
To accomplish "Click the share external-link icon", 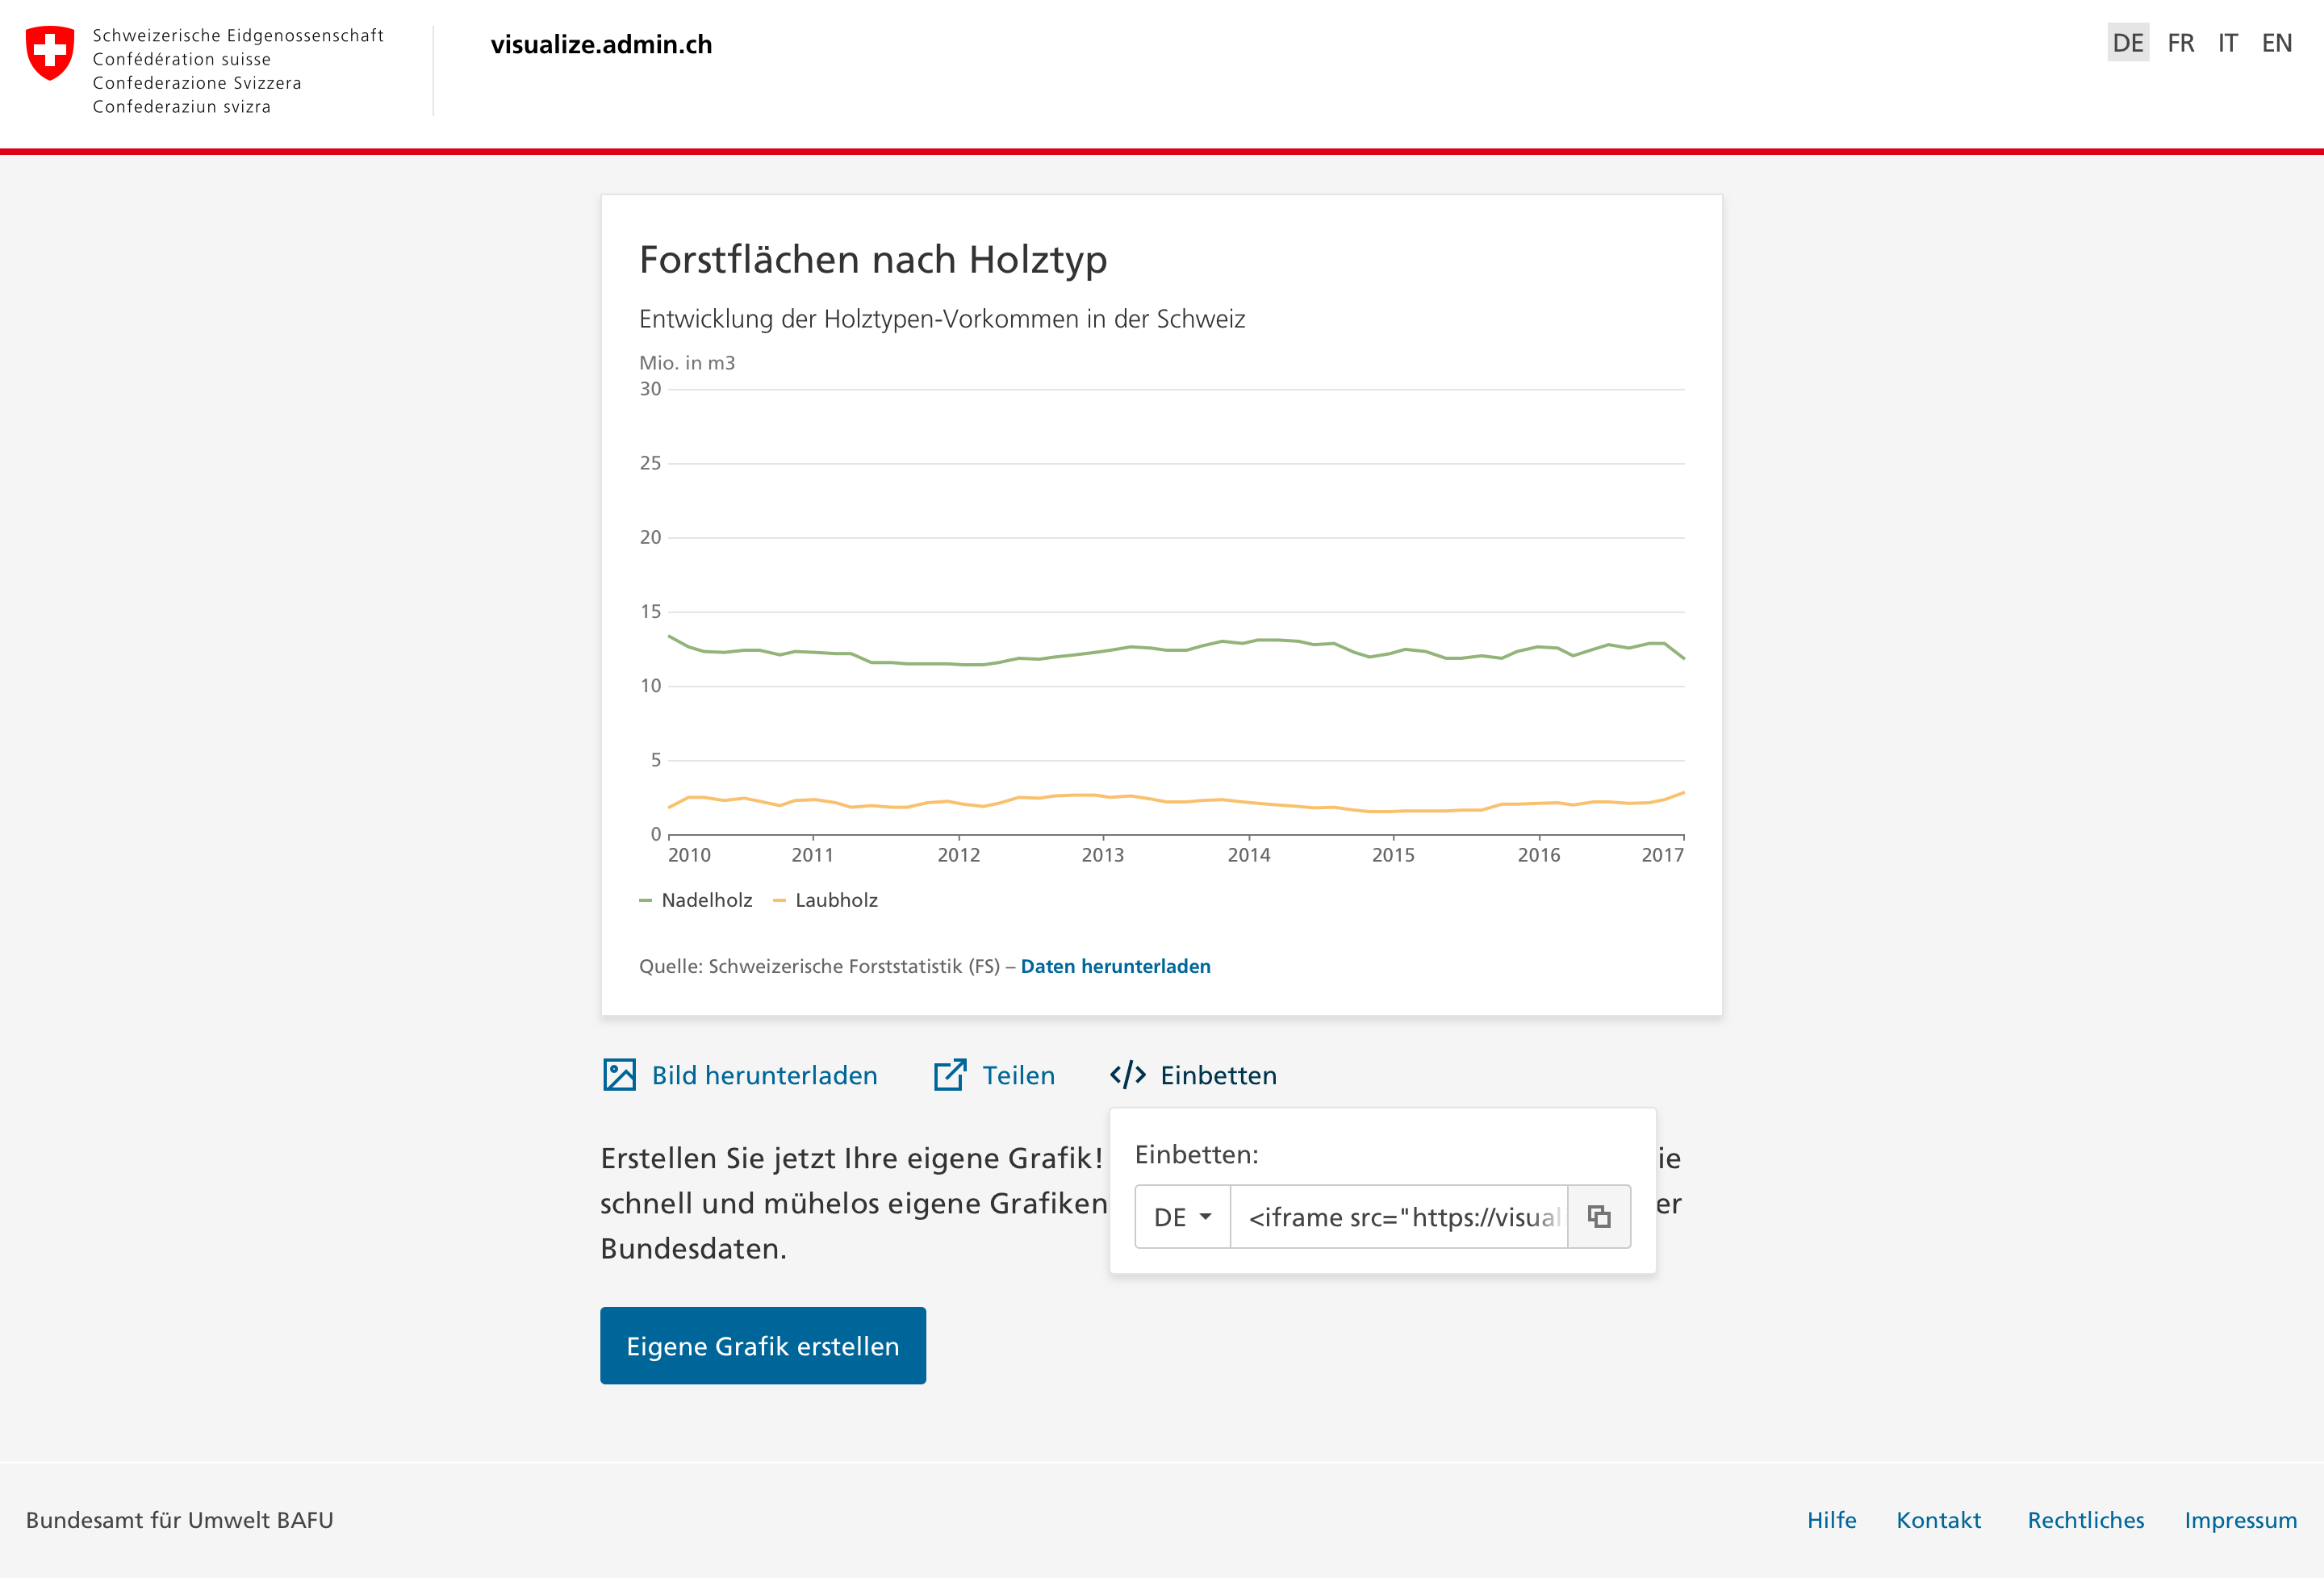I will pyautogui.click(x=949, y=1075).
